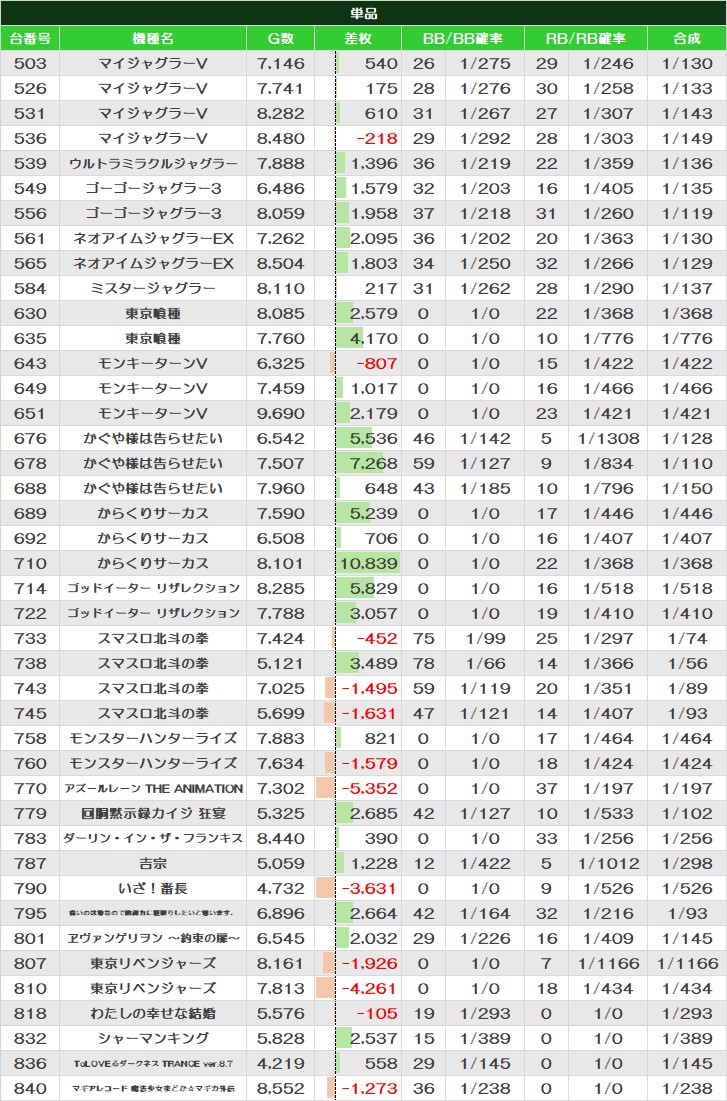Click わたしの幸せな結婚 name
This screenshot has height=1101, width=727.
(x=153, y=1014)
